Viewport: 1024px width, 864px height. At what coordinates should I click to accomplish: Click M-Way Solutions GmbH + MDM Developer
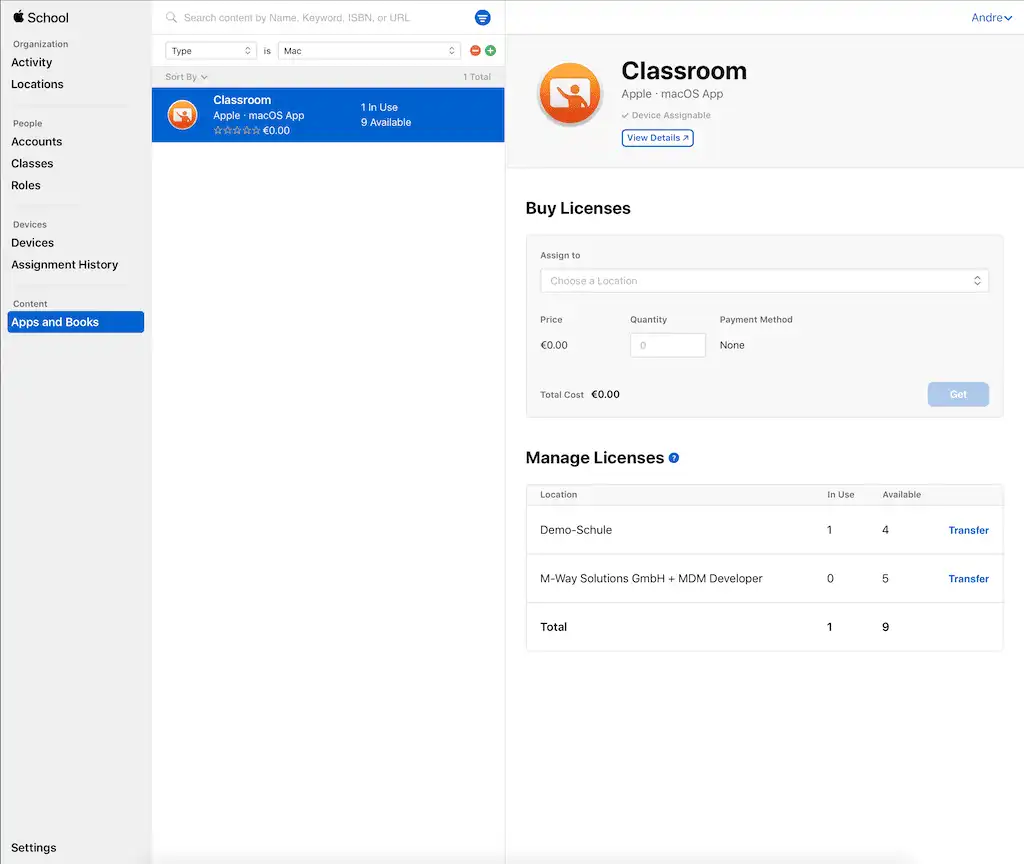651,579
